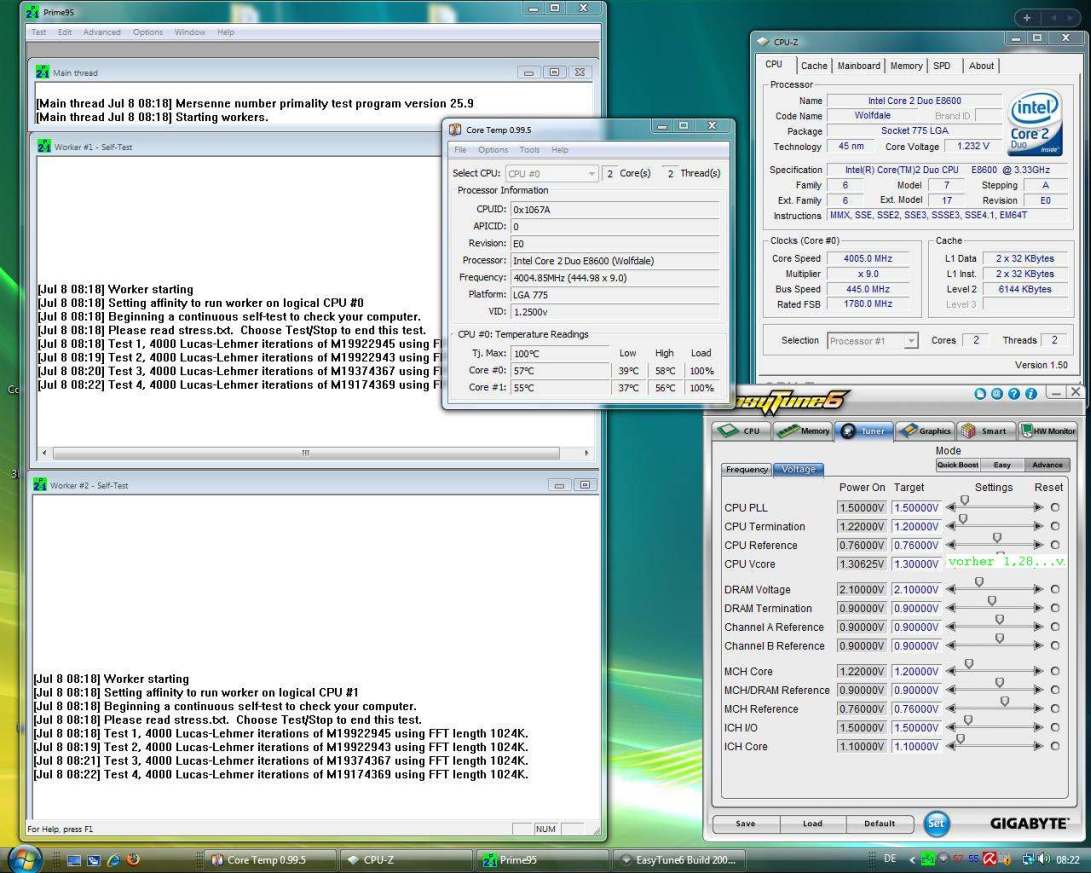Open the Cache tab in CPU-Z
This screenshot has width=1091, height=873.
pos(813,65)
